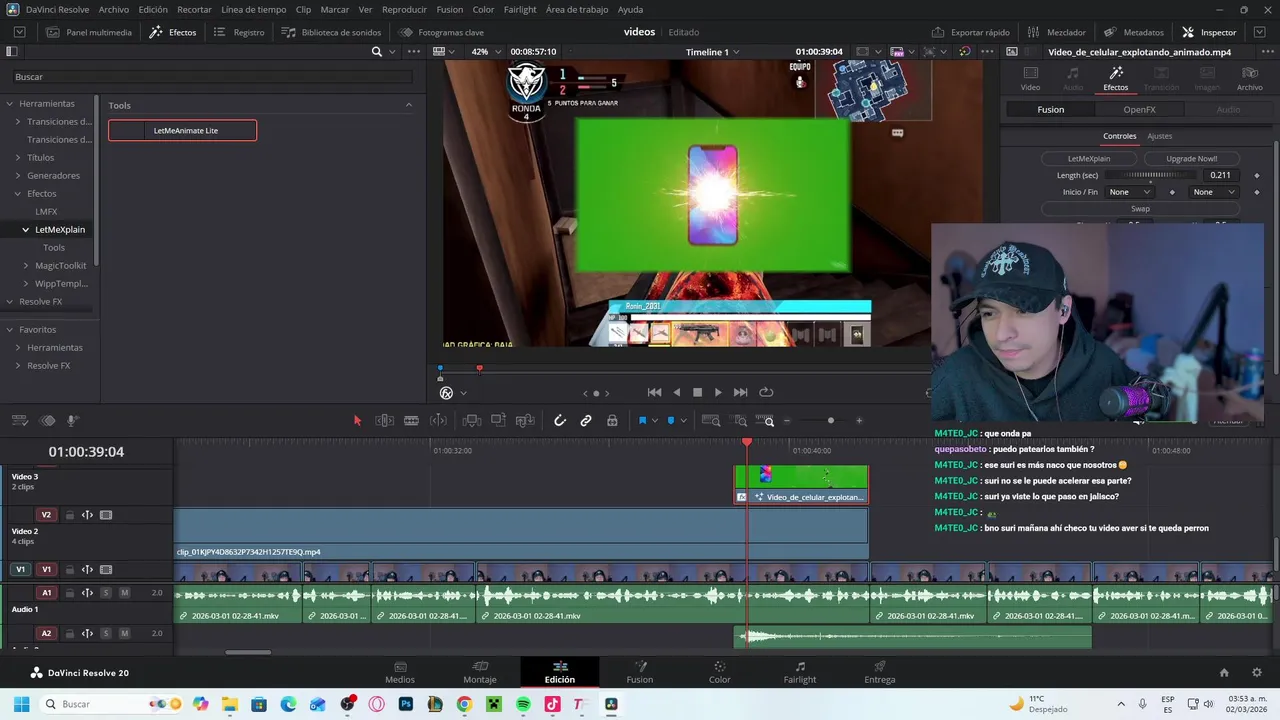This screenshot has width=1280, height=720.
Task: Switch to the Medios page
Action: tap(400, 672)
